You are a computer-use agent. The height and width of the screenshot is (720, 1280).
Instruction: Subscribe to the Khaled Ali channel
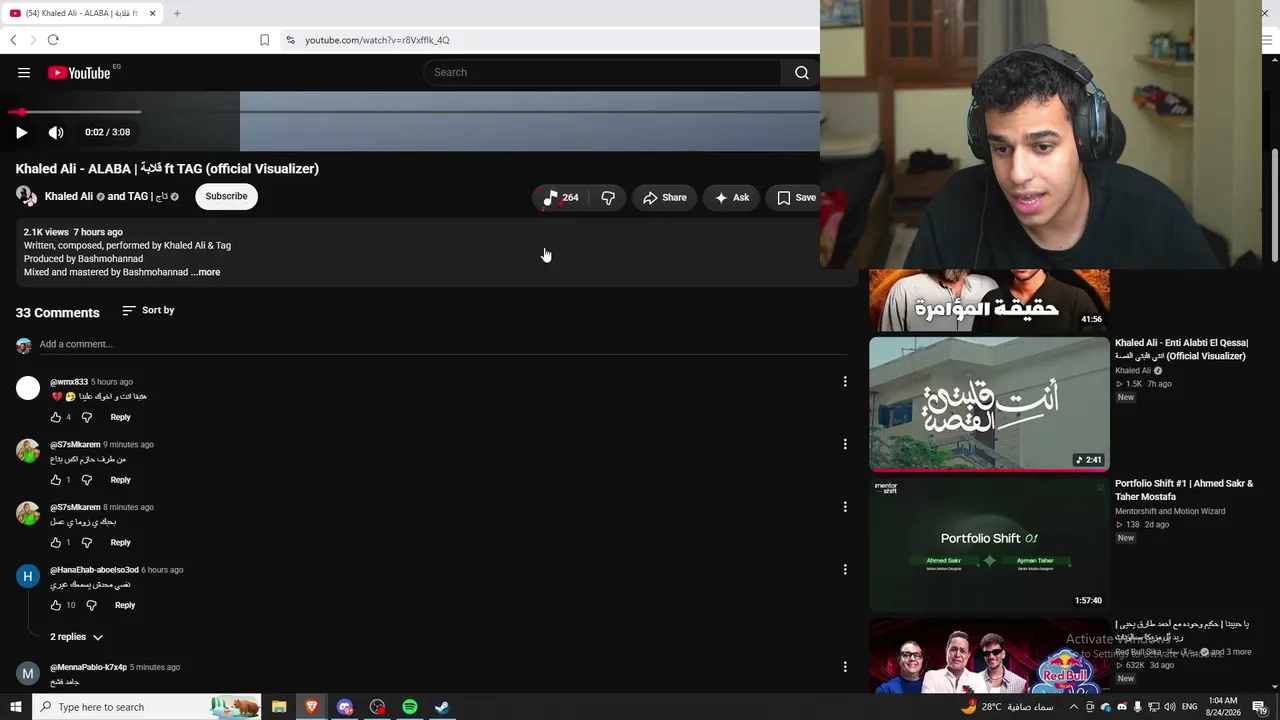coord(226,197)
